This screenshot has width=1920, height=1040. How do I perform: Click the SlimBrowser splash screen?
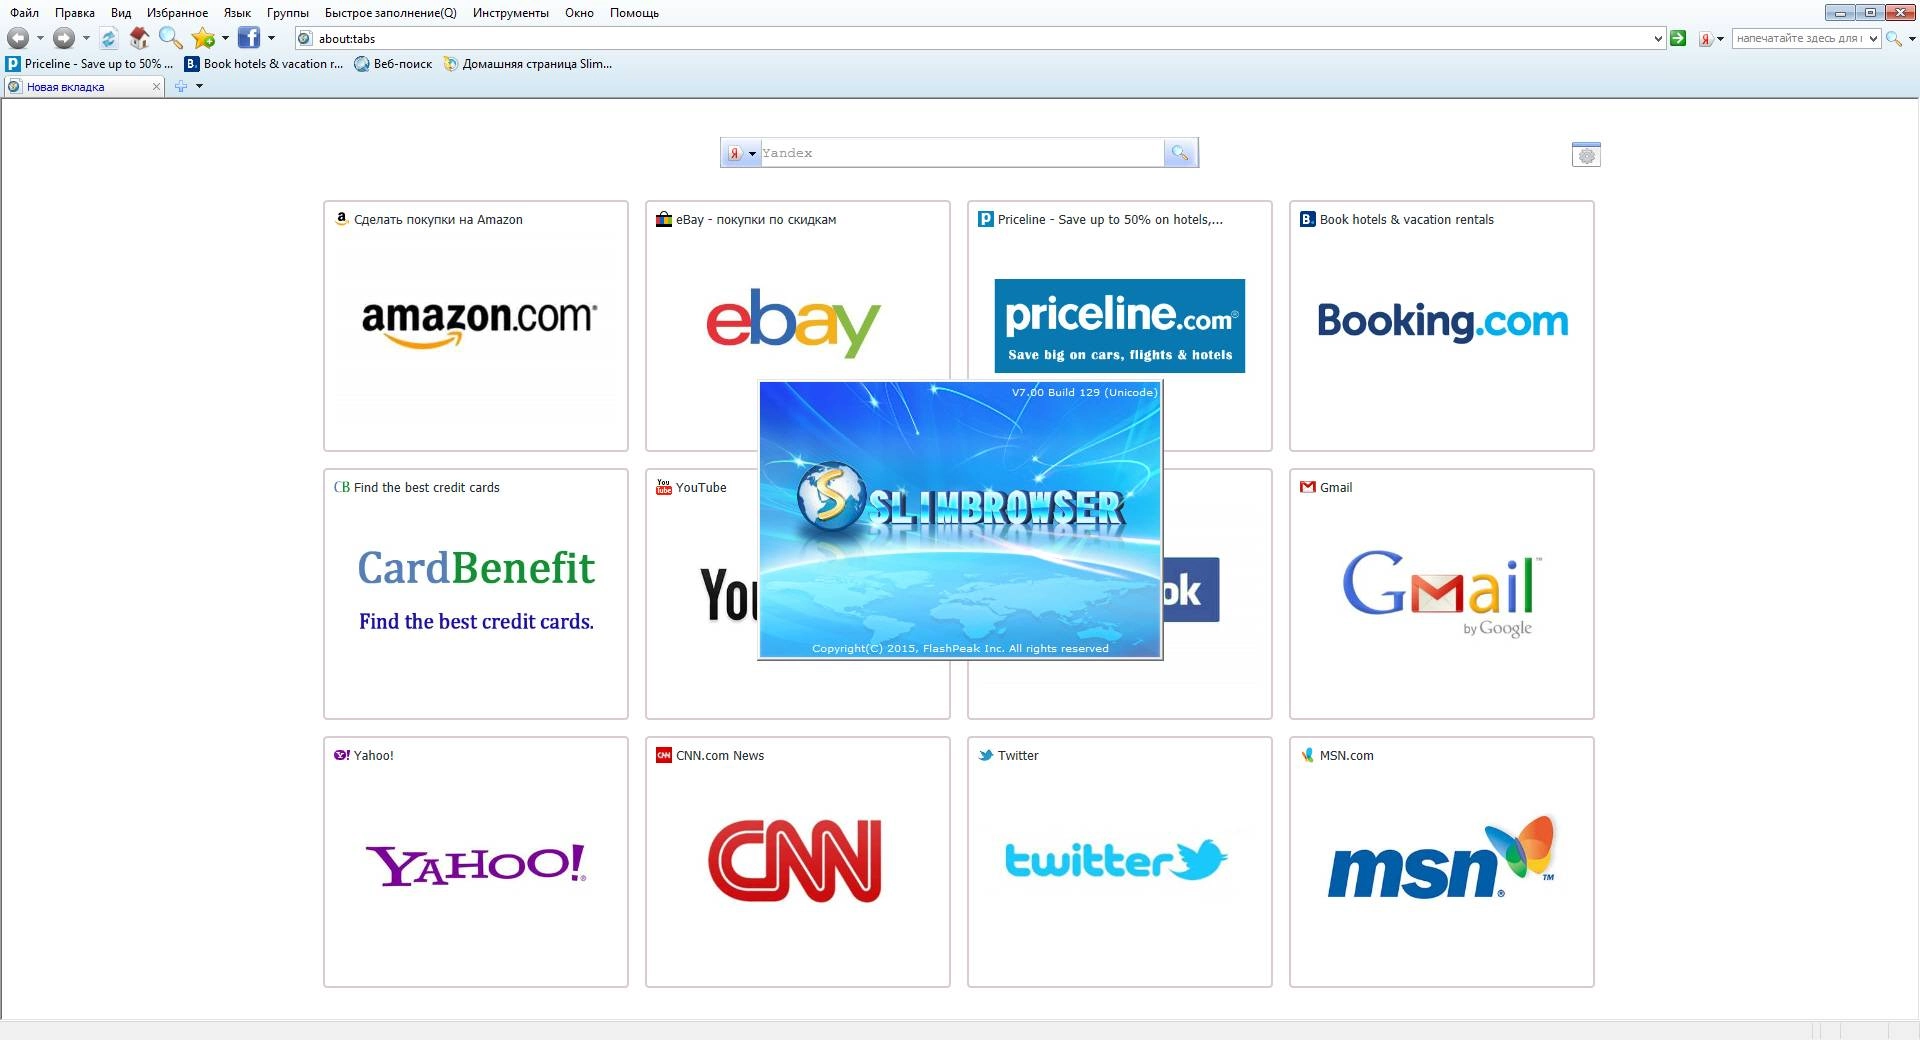tap(960, 520)
